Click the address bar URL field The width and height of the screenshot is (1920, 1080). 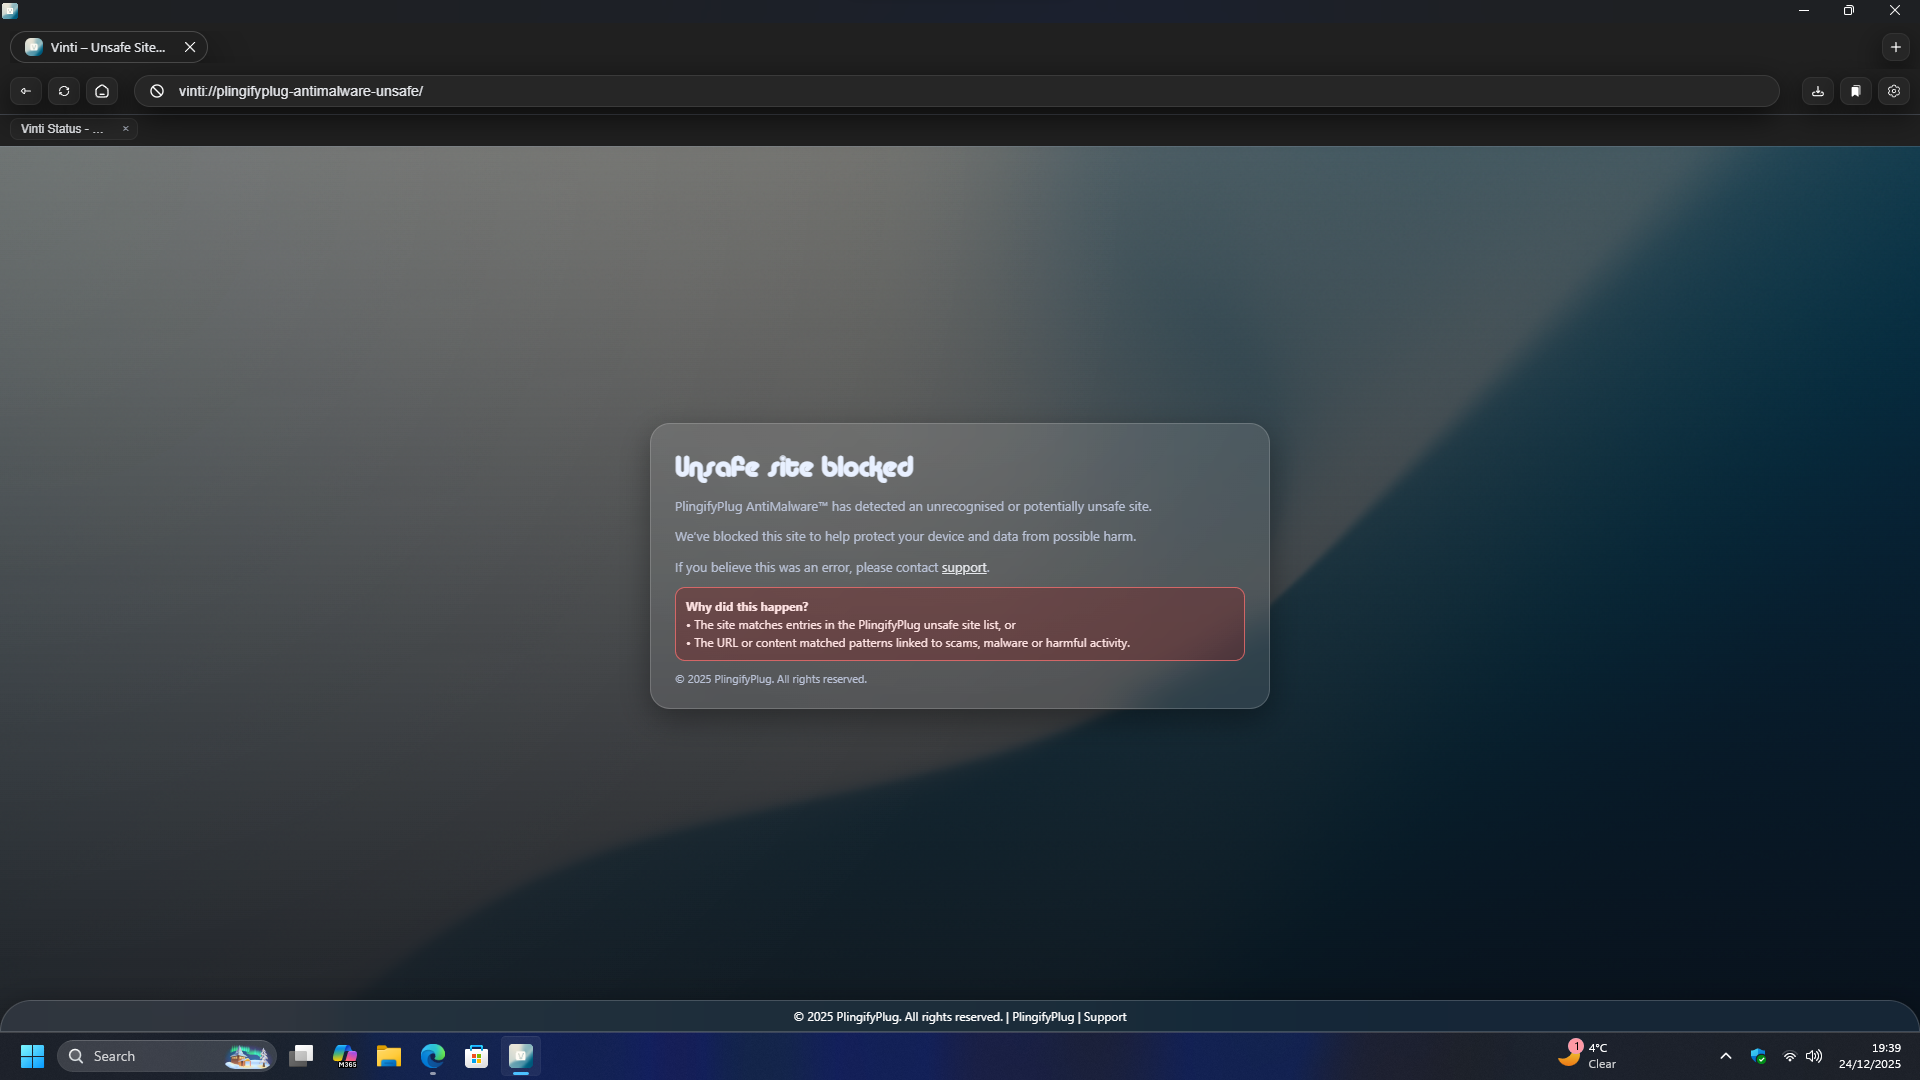(x=900, y=91)
